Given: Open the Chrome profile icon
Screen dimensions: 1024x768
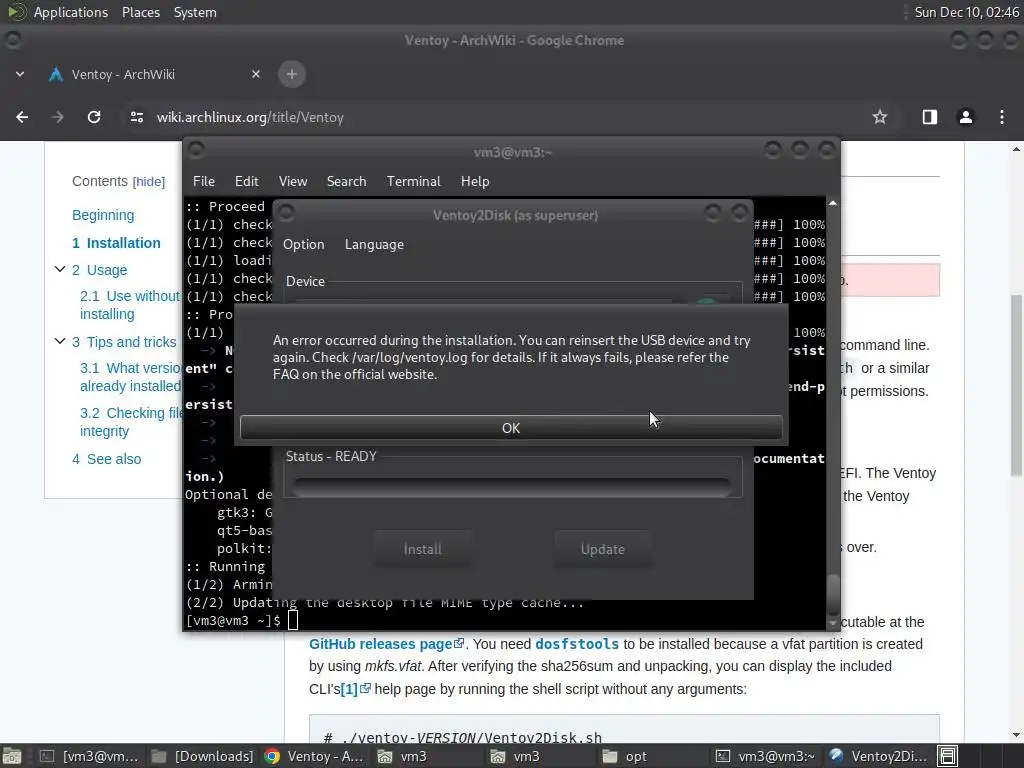Looking at the screenshot, I should (965, 117).
